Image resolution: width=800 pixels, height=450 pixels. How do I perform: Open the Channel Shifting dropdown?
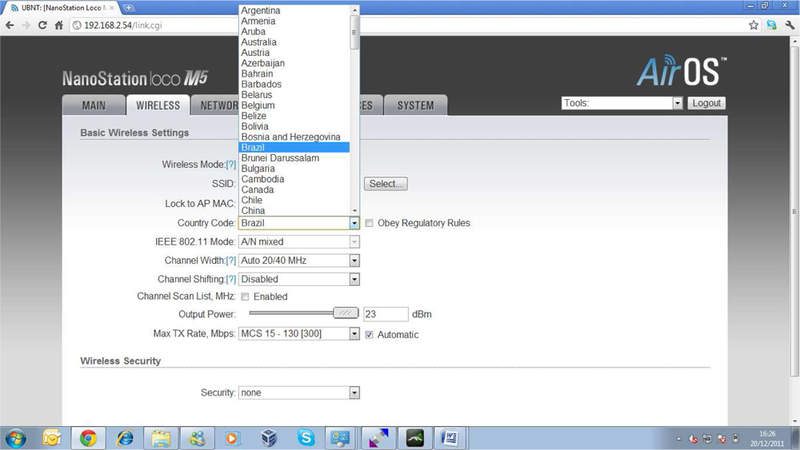click(x=299, y=280)
